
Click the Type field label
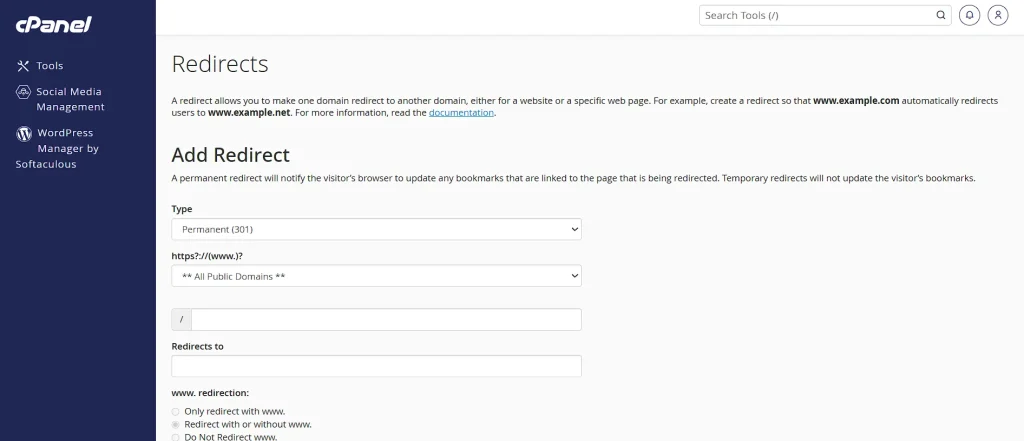(x=182, y=209)
